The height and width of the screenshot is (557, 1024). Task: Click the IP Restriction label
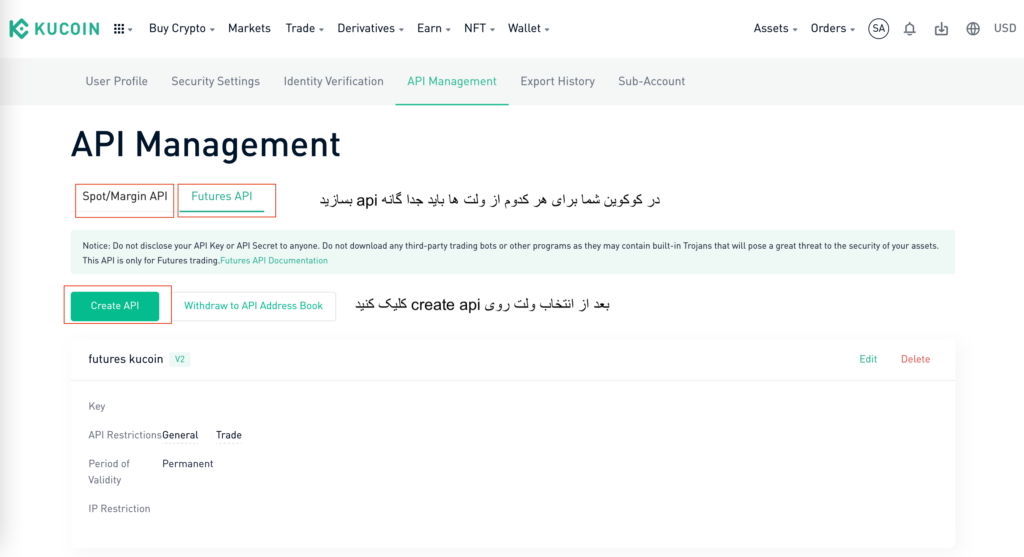tap(119, 509)
